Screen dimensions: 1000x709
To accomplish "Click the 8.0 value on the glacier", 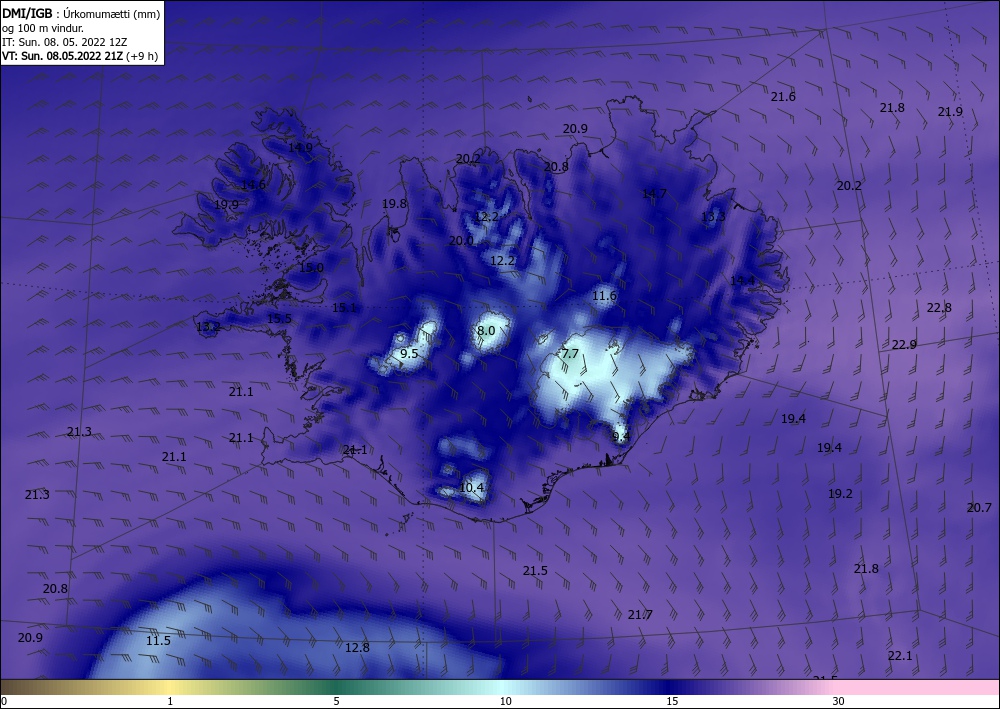I will point(486,331).
